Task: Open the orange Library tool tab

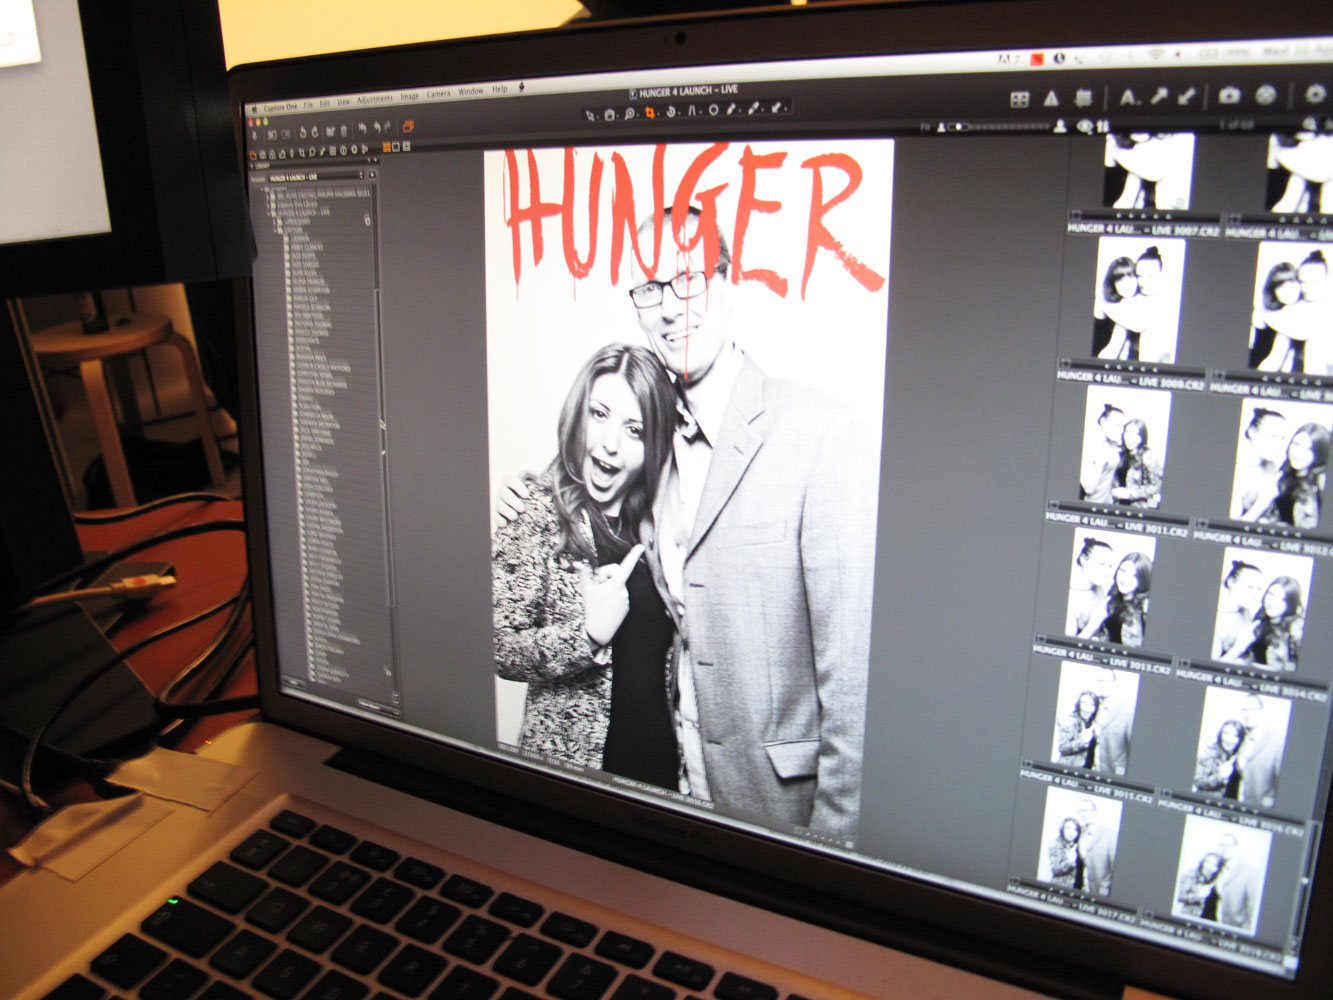Action: point(253,155)
